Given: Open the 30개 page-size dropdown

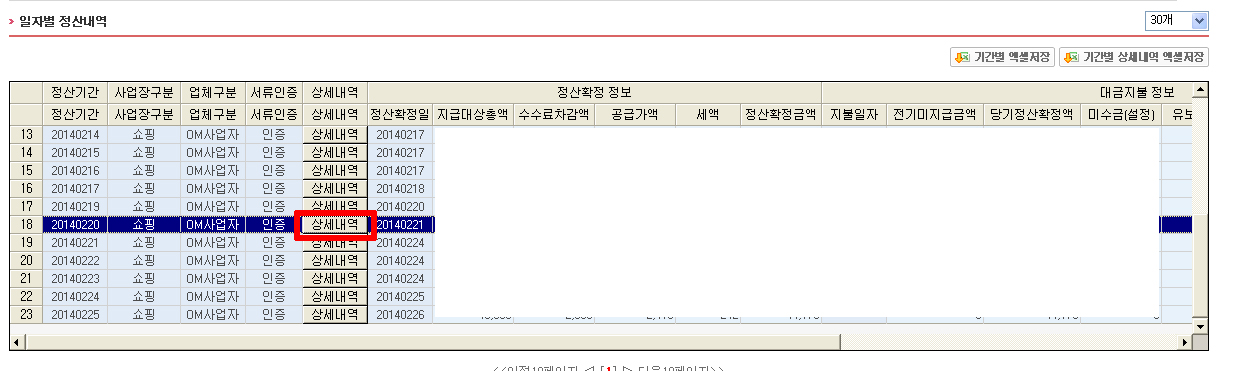Looking at the screenshot, I should [1176, 21].
